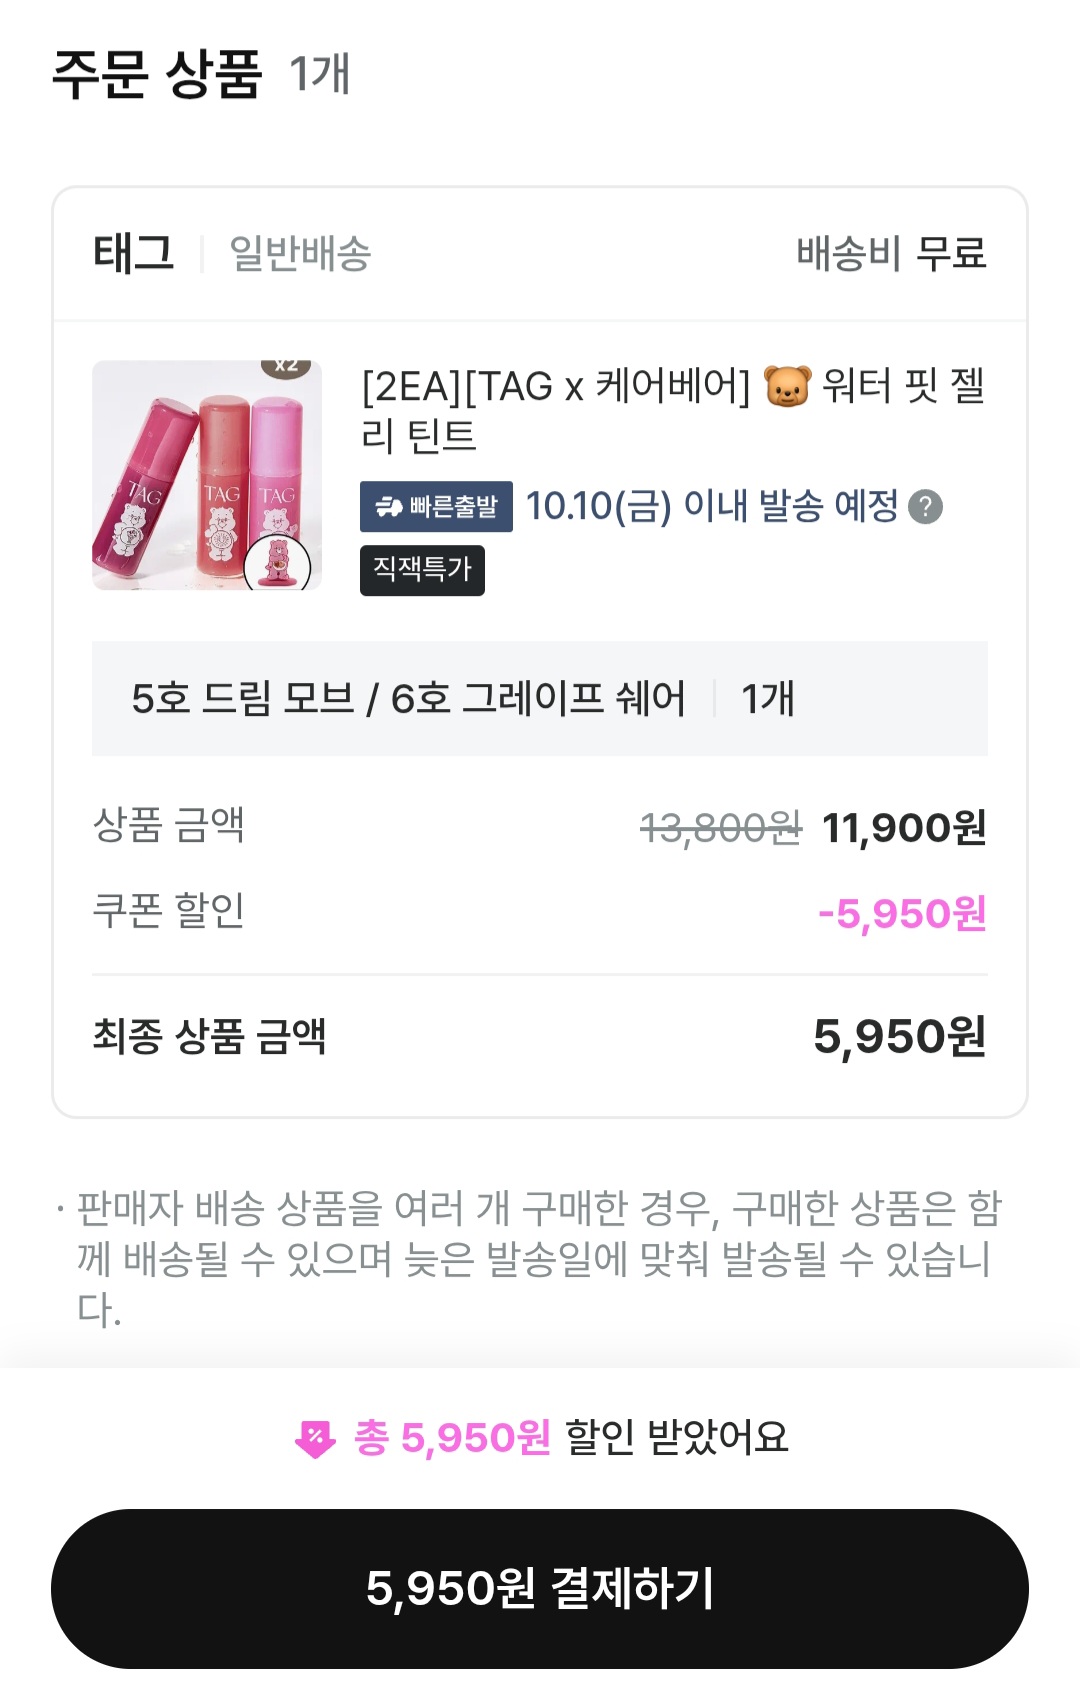Tap the 배송비 무료 shipping fee text
1080x1693 pixels.
pyautogui.click(x=891, y=254)
